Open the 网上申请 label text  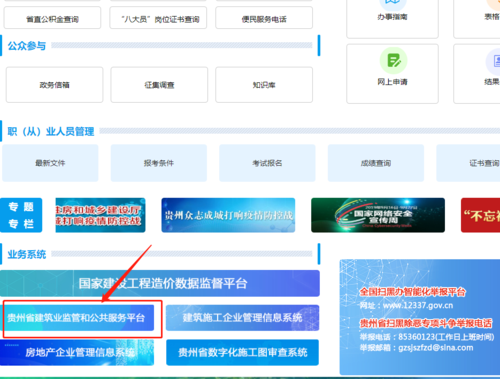392,82
